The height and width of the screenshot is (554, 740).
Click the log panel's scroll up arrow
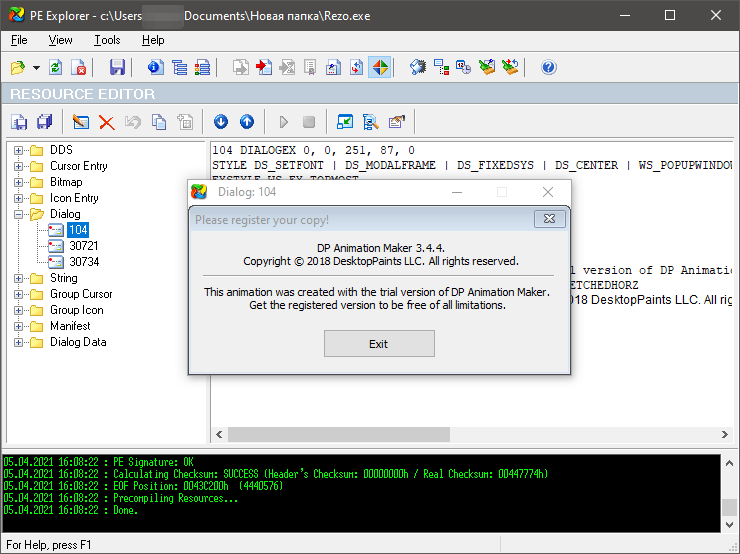point(729,463)
